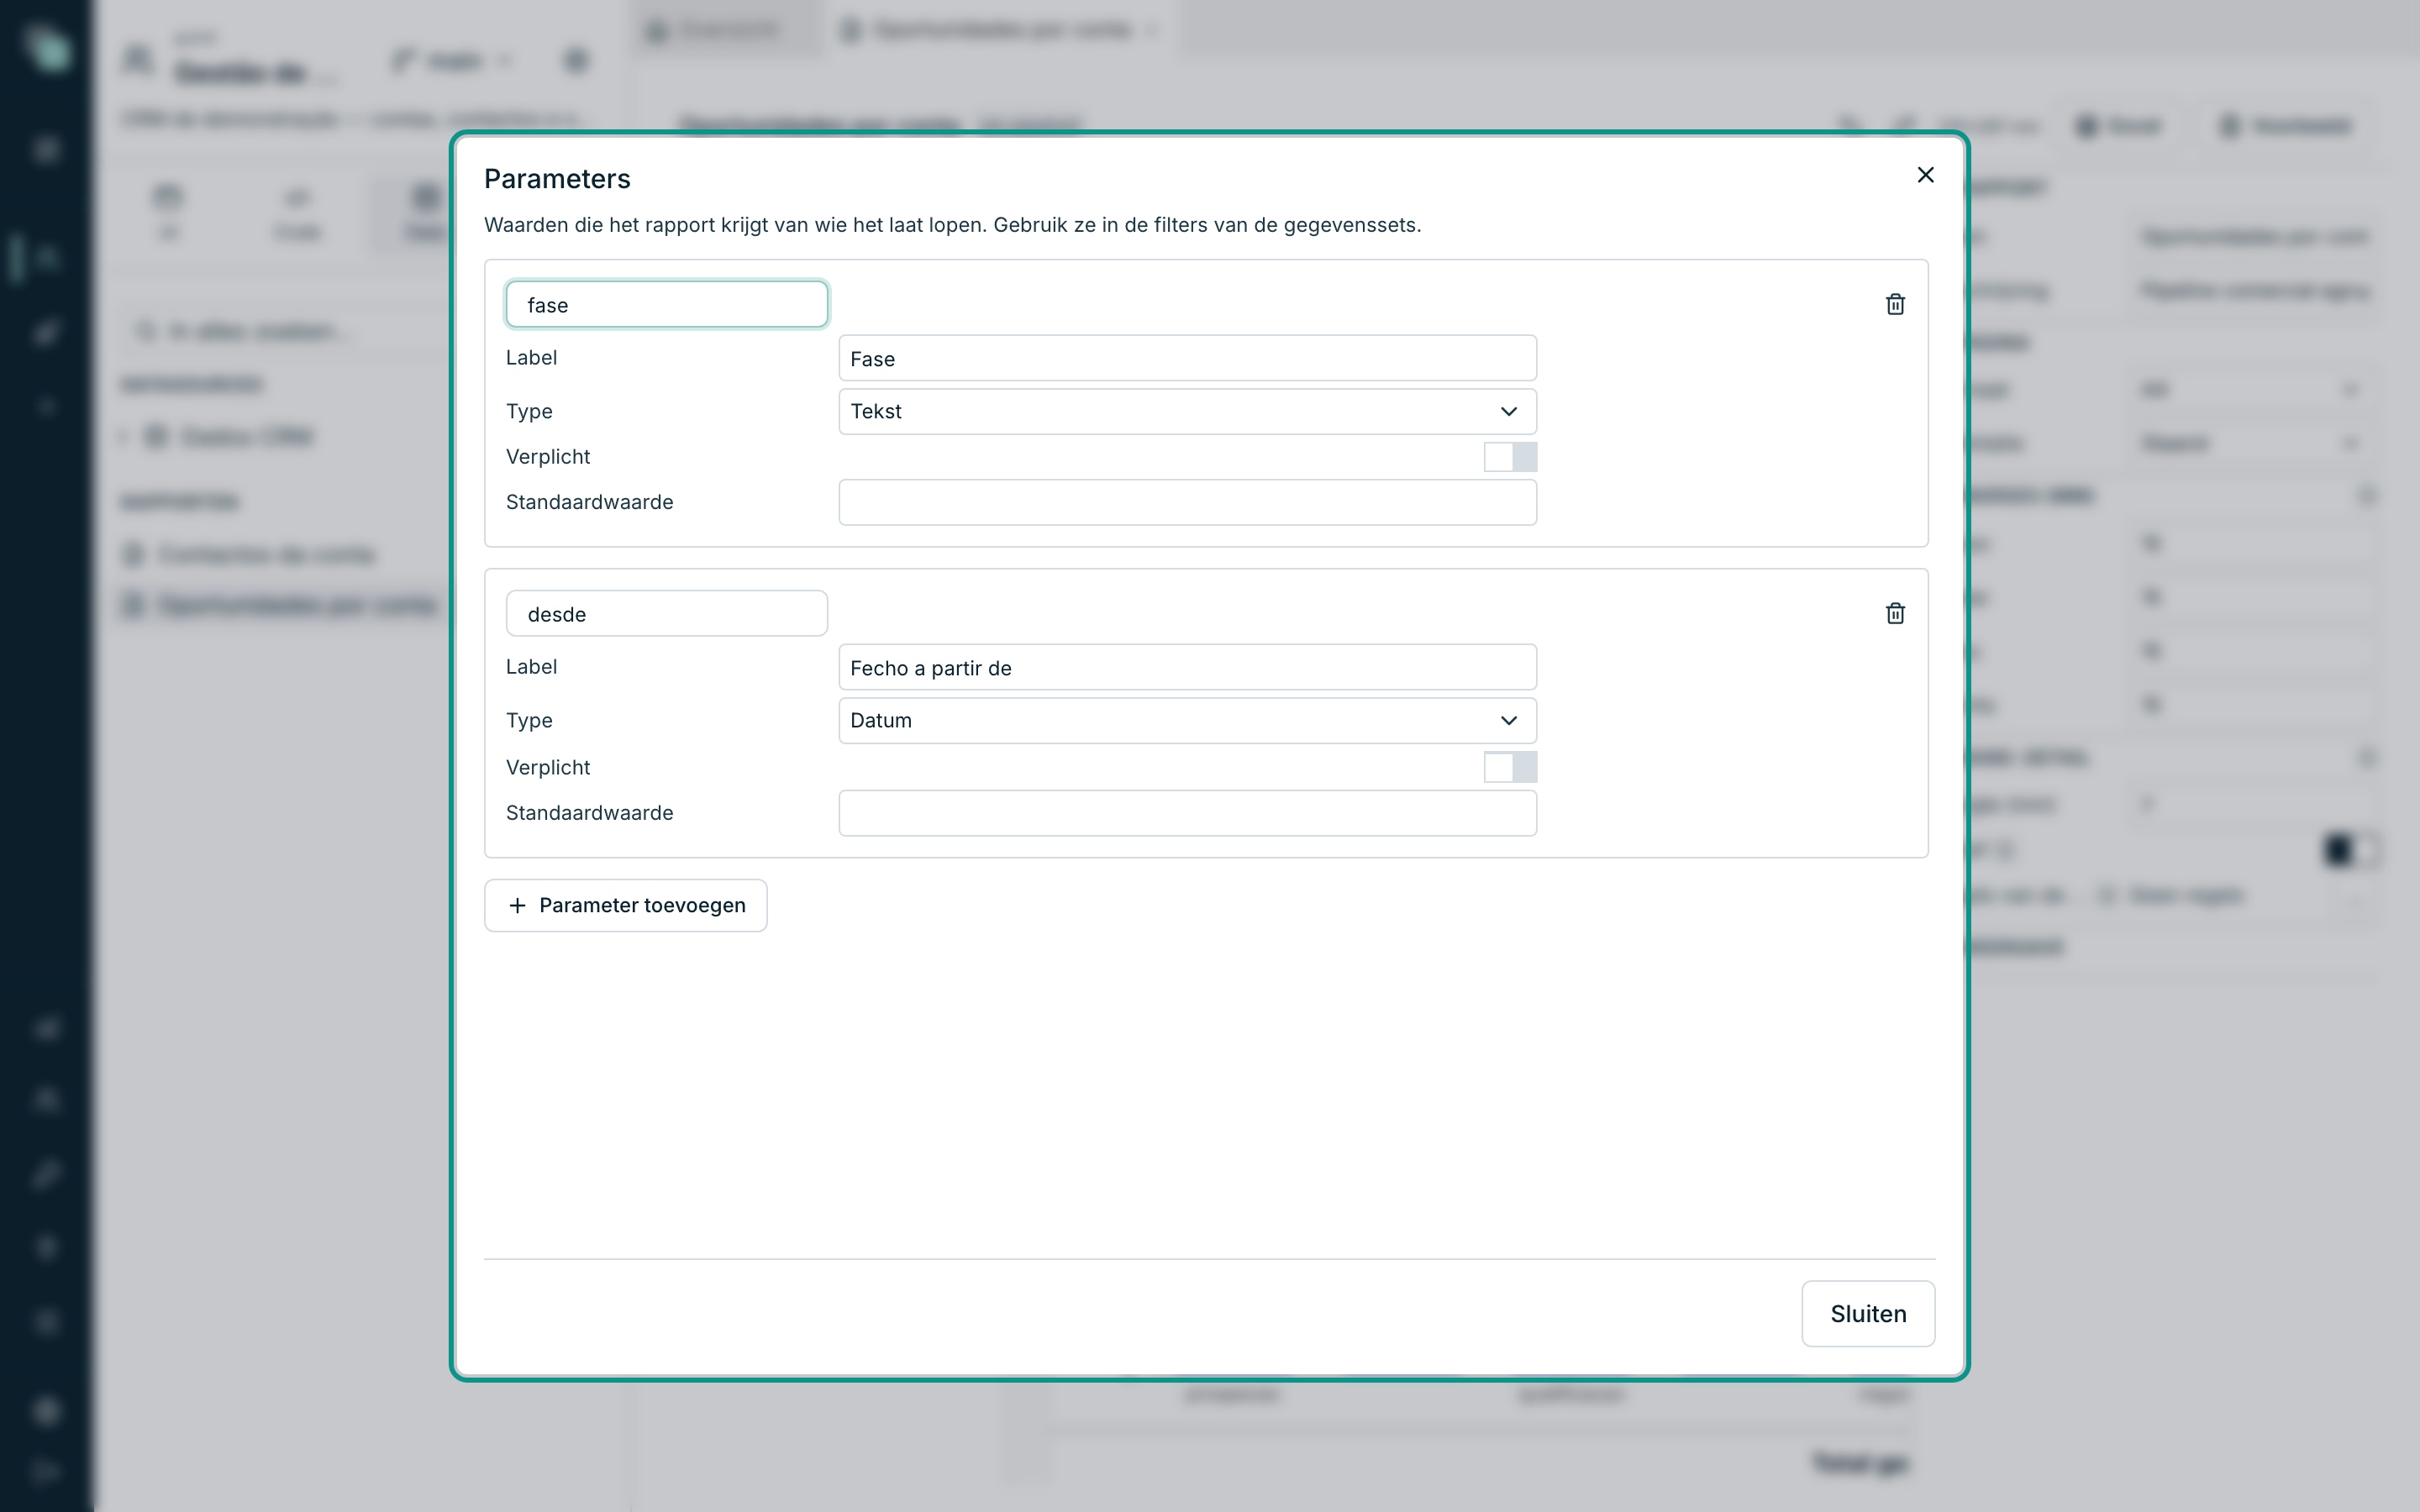Click the Sluiten button
This screenshot has height=1512, width=2420.
[x=1868, y=1313]
